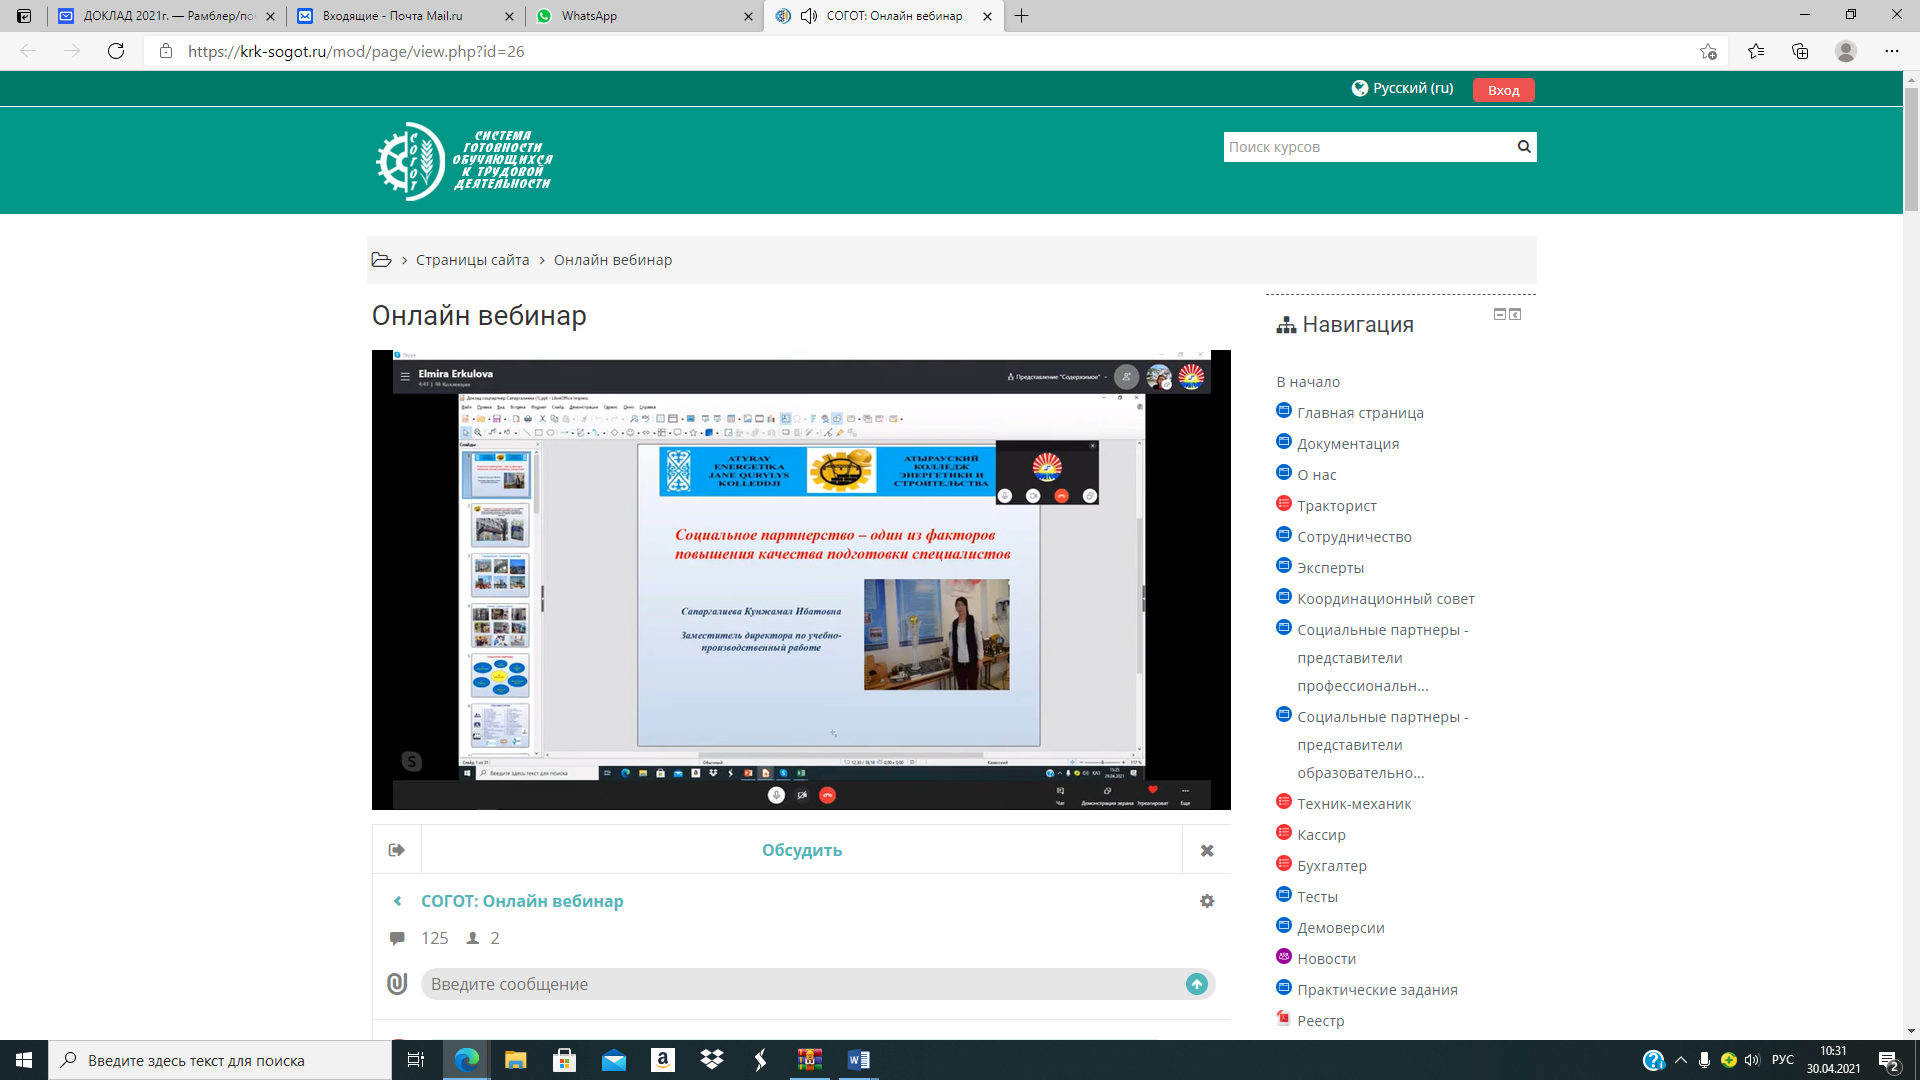Click the search magnifier icon in course search
The height and width of the screenshot is (1080, 1920).
[1523, 147]
